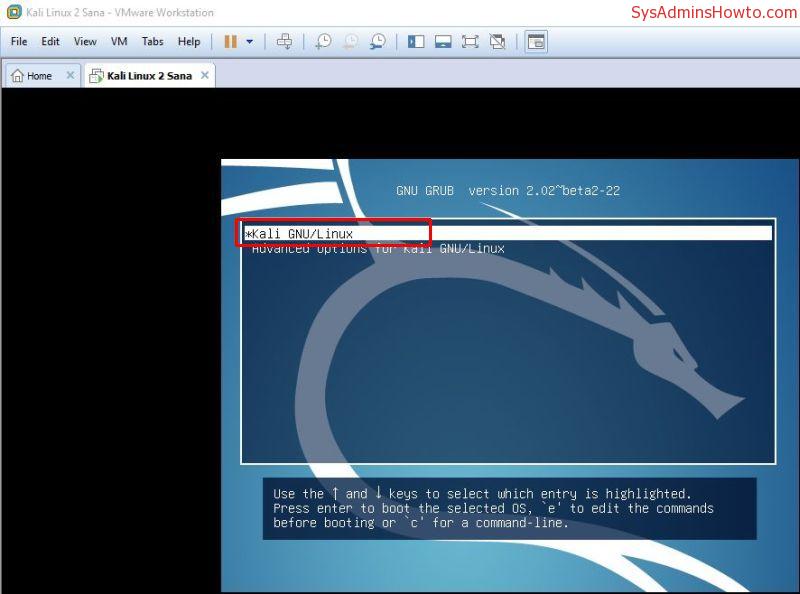Click the console view icon
This screenshot has width=800, height=594.
pos(536,42)
